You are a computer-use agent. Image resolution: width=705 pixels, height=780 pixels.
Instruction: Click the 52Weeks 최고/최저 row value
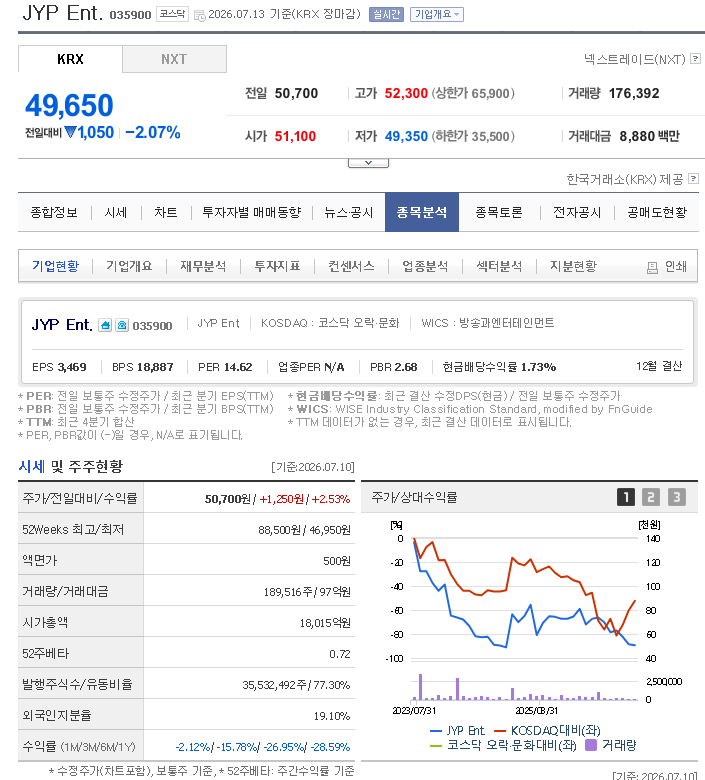[304, 530]
